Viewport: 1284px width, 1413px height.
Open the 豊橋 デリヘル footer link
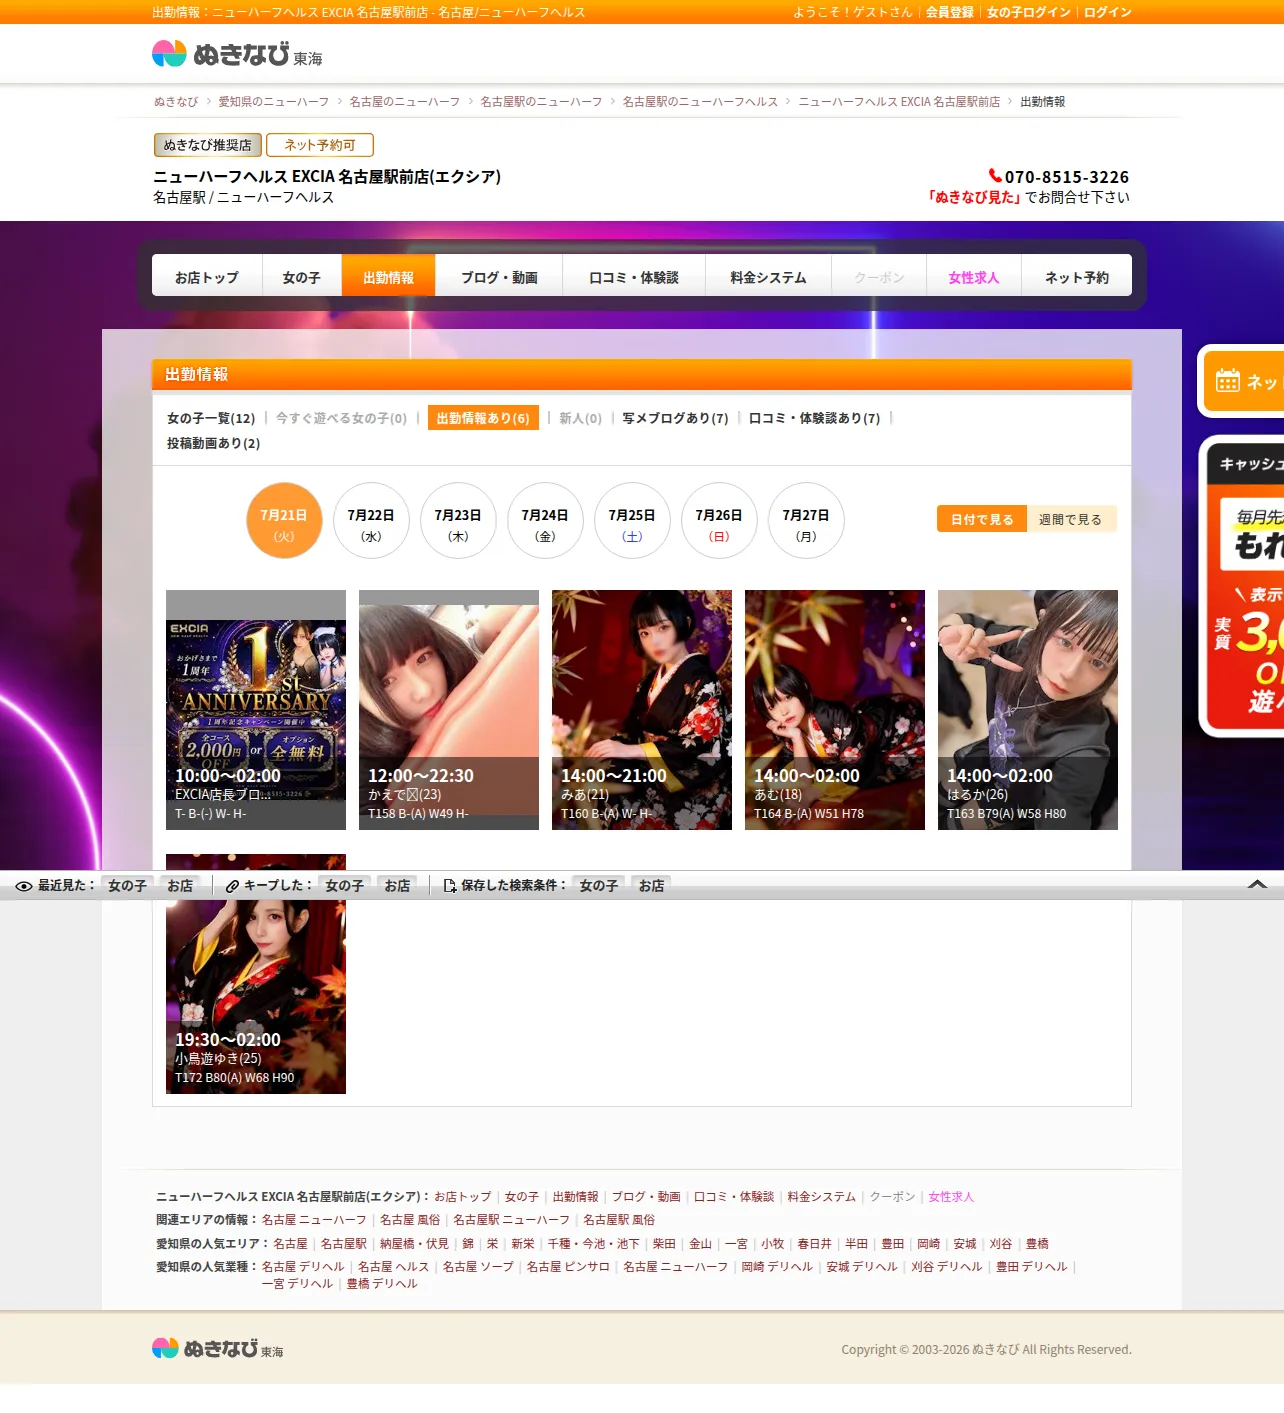pyautogui.click(x=382, y=1284)
